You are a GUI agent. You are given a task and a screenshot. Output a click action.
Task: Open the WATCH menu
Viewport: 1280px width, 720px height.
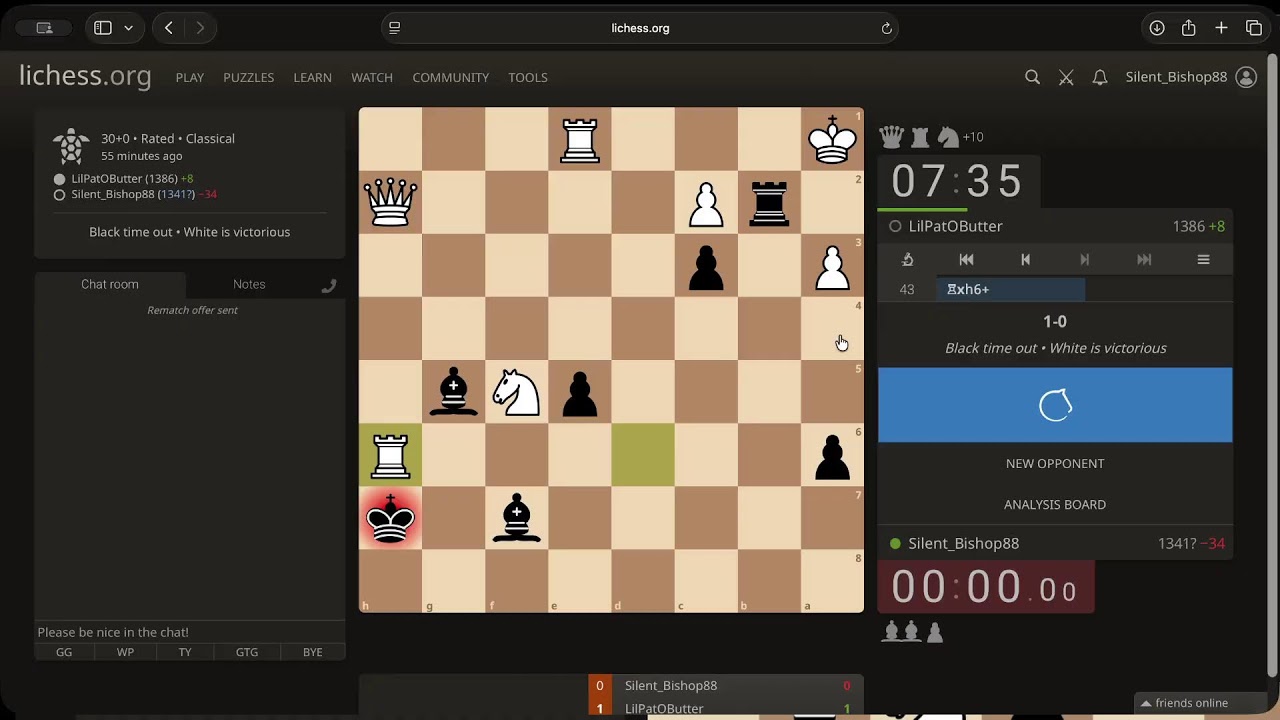tap(371, 77)
